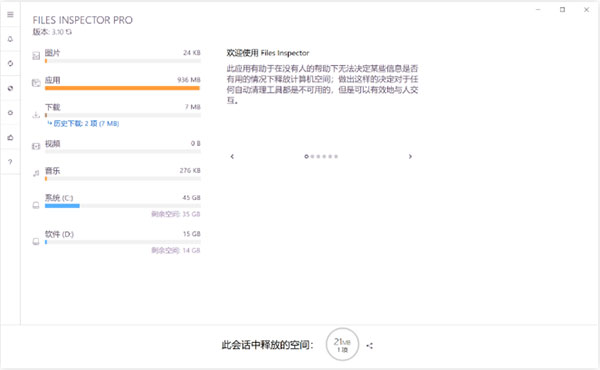Click the 音乐 usage bar
Image resolution: width=600 pixels, height=370 pixels.
pyautogui.click(x=122, y=179)
